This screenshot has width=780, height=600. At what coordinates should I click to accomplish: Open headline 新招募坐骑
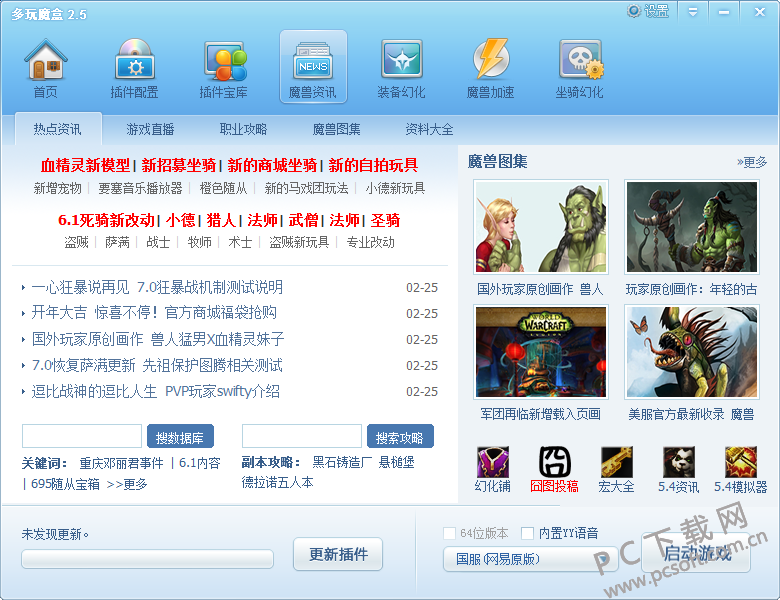179,165
